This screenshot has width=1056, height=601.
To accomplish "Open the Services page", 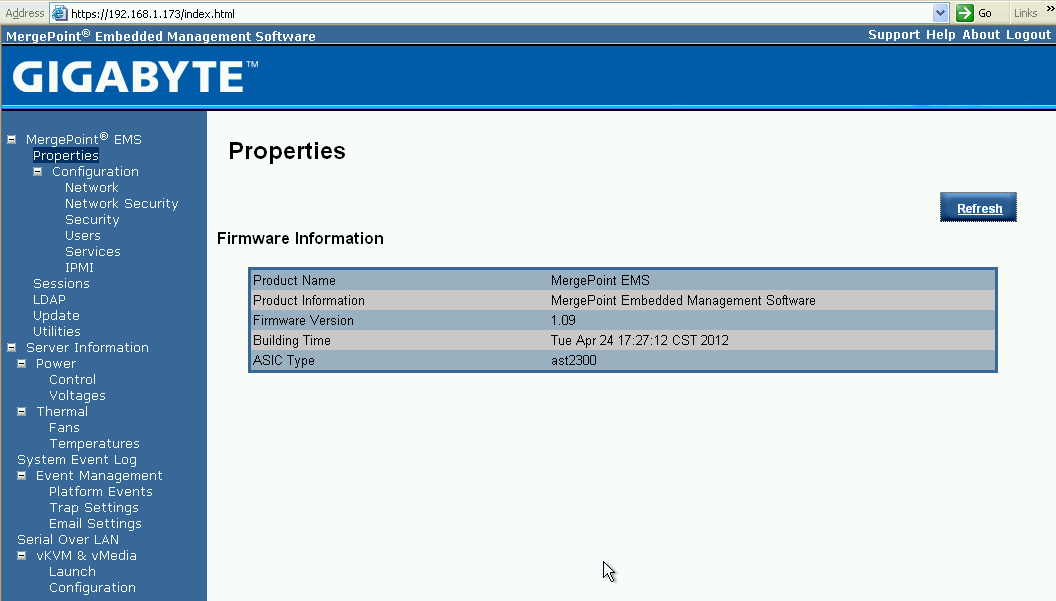I will pyautogui.click(x=92, y=251).
